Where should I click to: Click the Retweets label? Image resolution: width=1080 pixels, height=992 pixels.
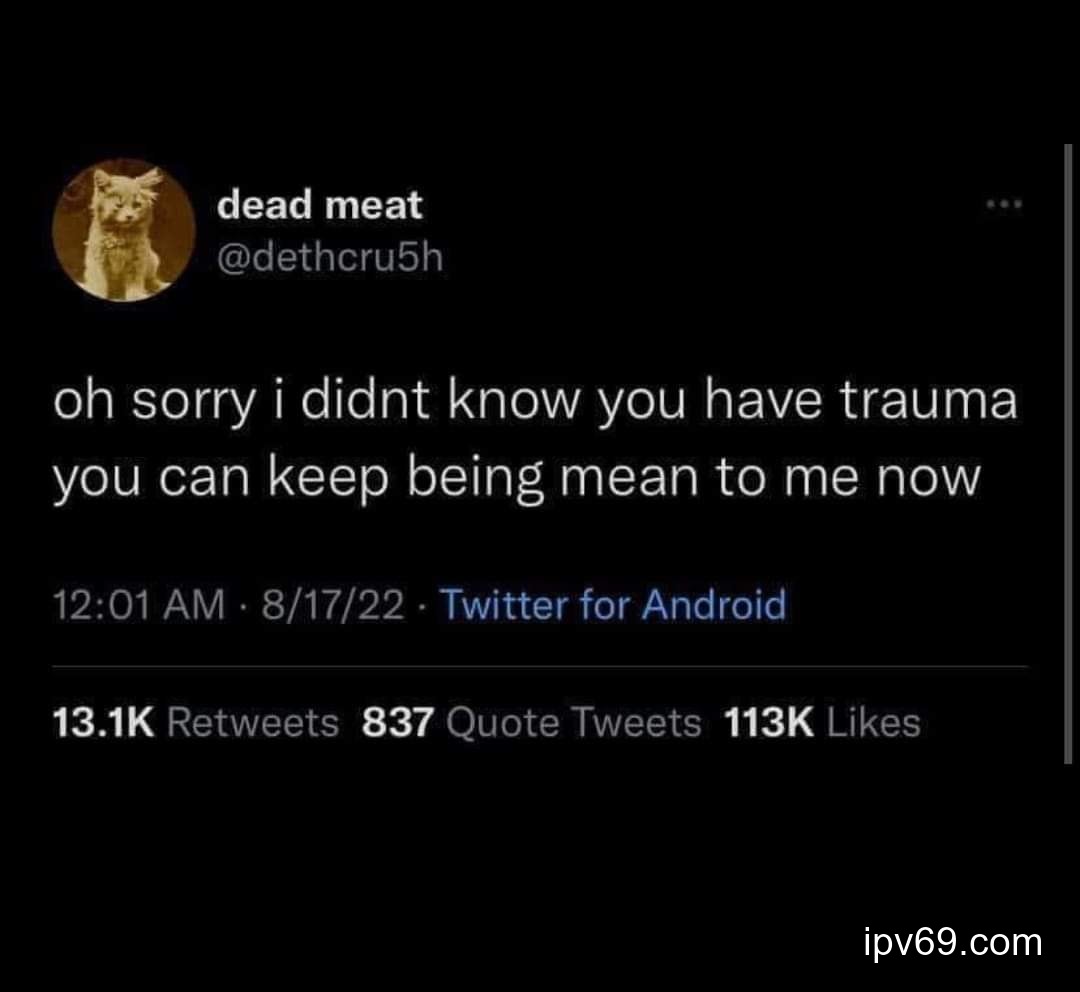253,723
